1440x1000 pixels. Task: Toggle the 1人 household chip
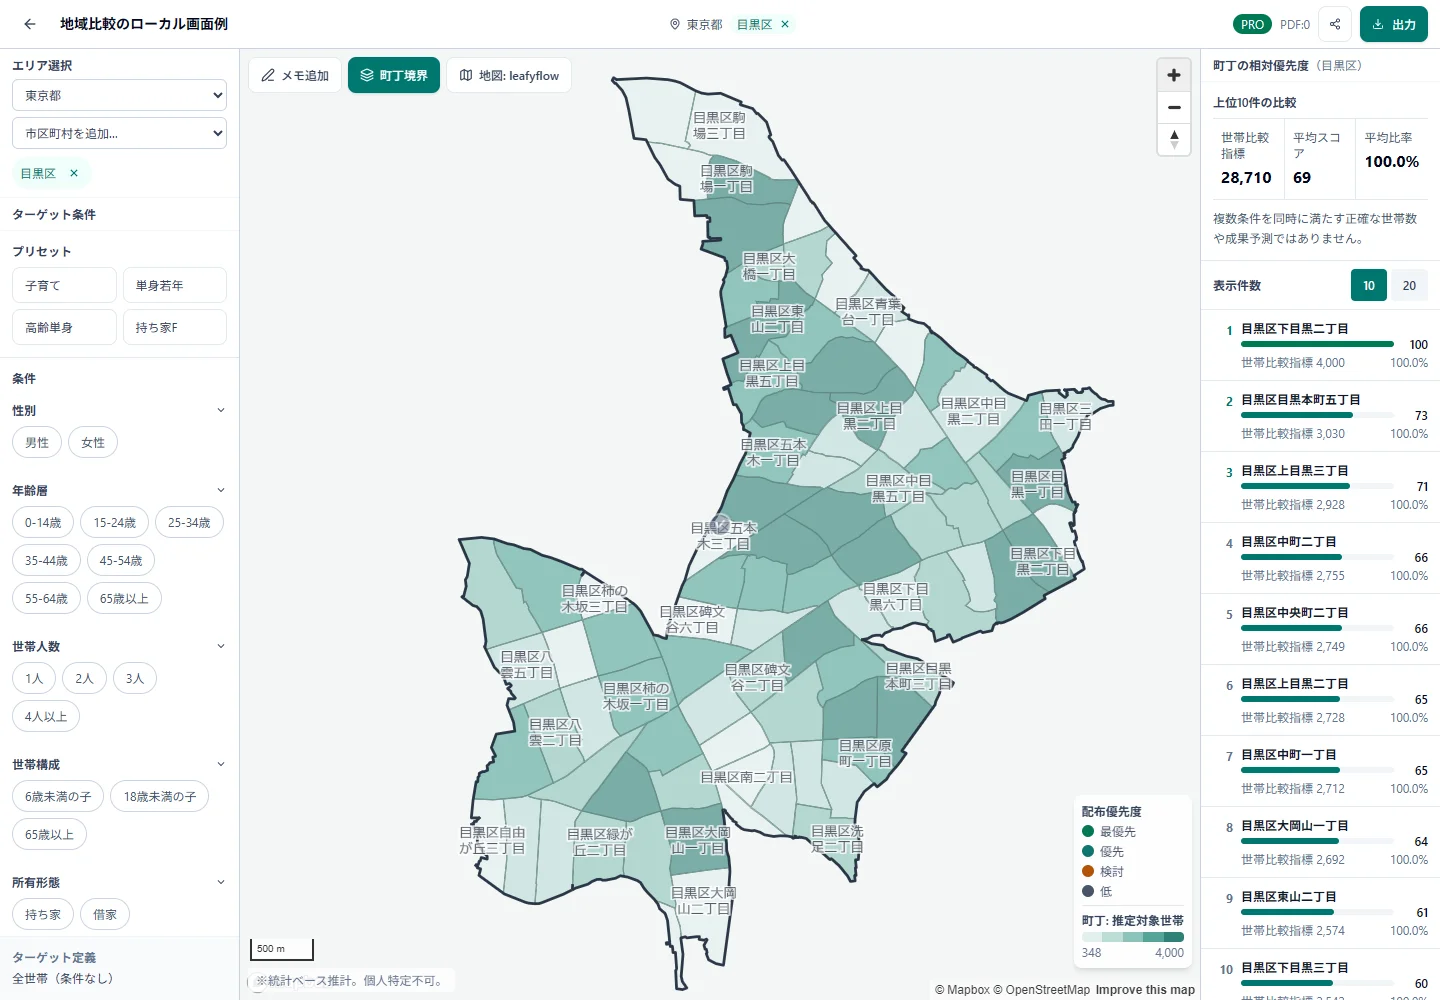(x=34, y=678)
